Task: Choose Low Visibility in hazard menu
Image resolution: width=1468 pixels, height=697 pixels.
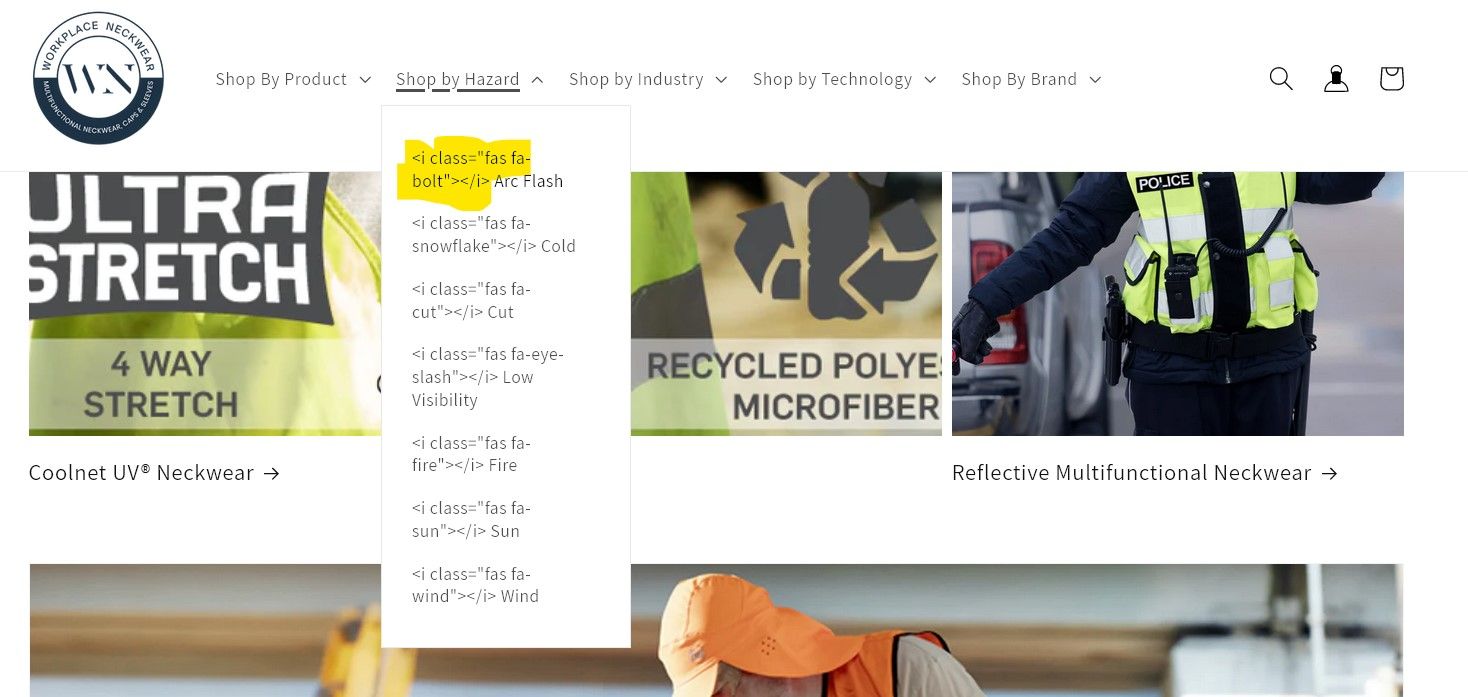Action: (488, 377)
